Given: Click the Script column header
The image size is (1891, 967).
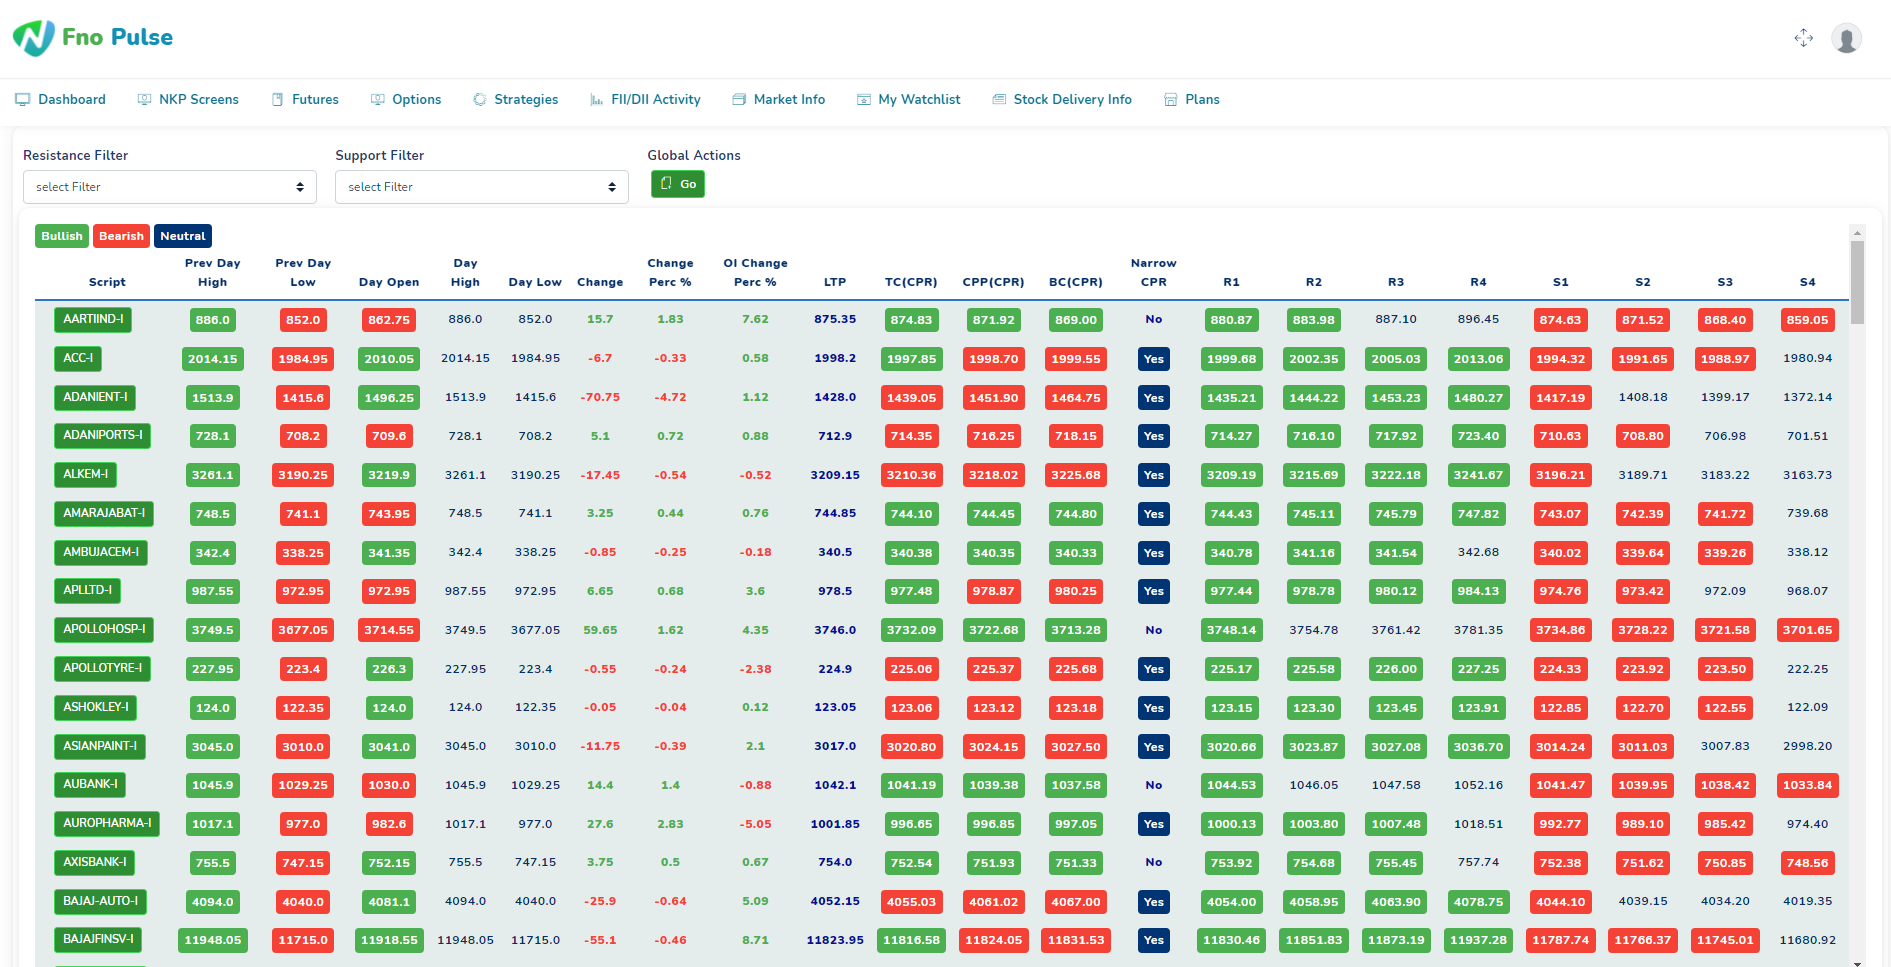Looking at the screenshot, I should click(107, 282).
